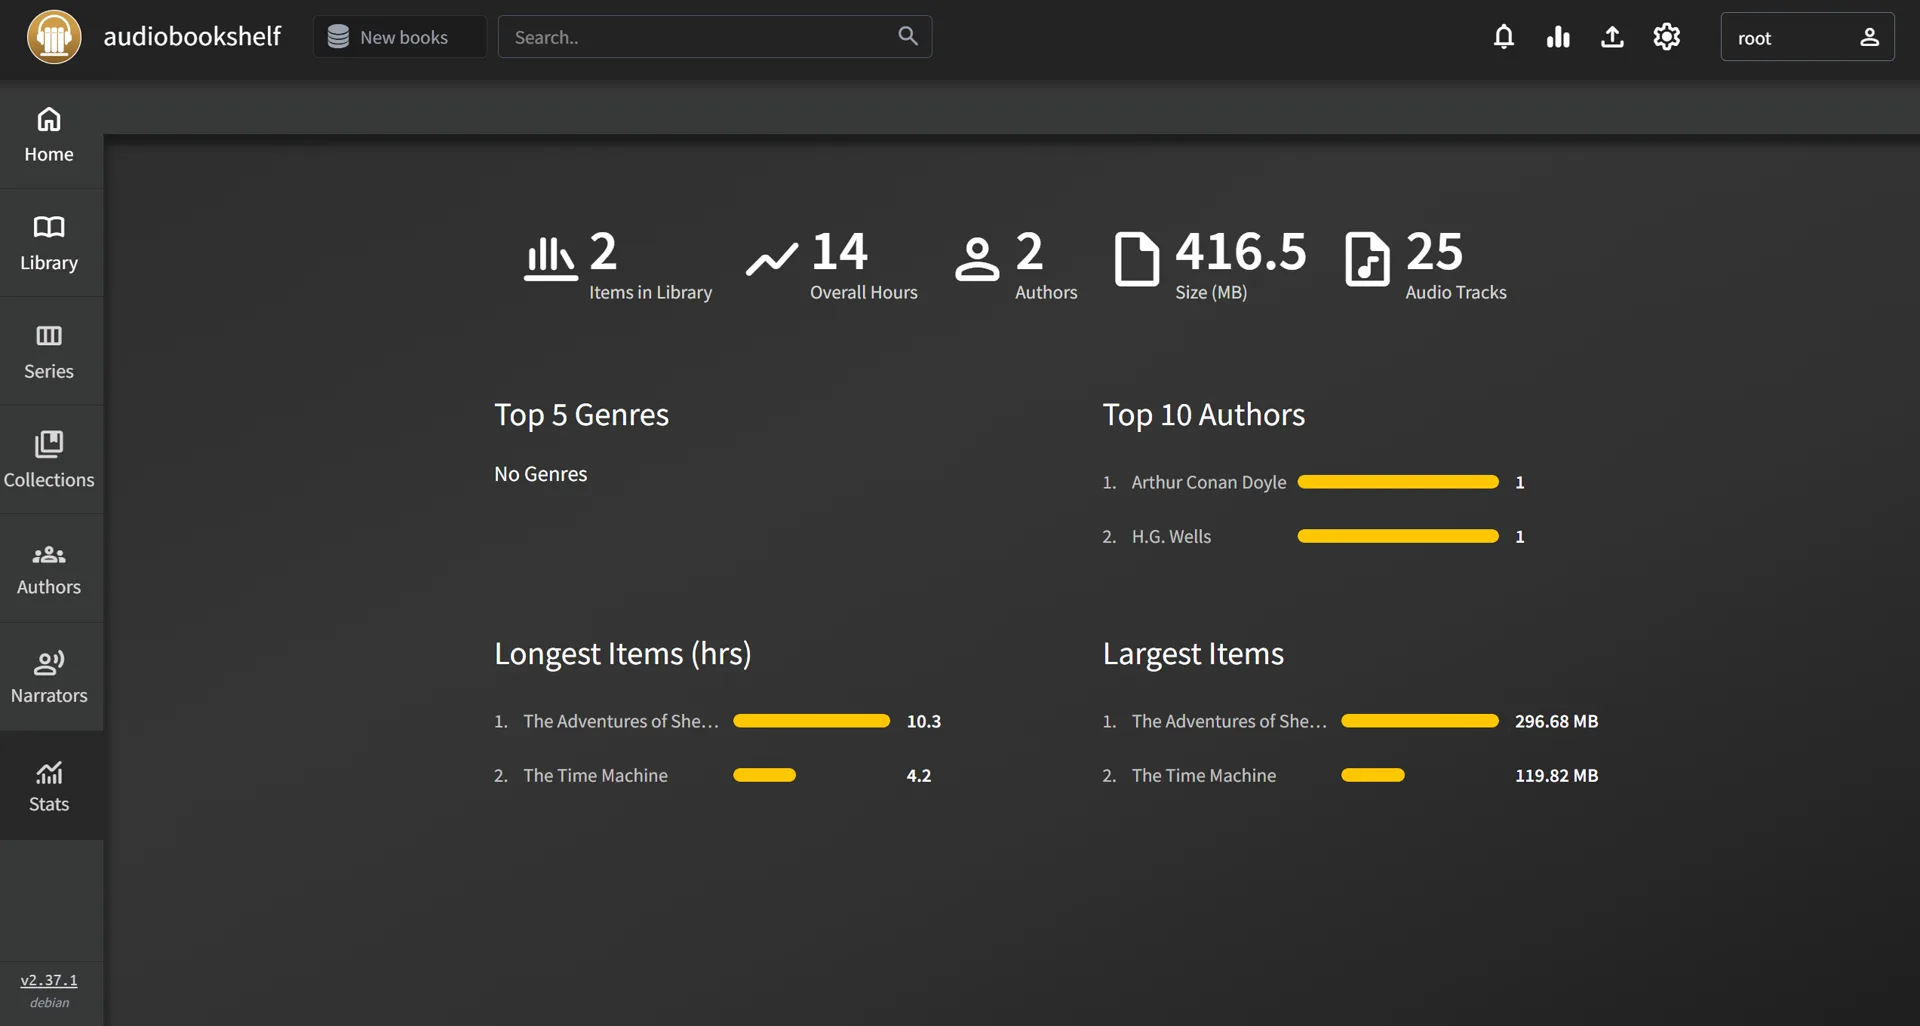
Task: Click the Overall Hours trend line icon
Action: (772, 258)
